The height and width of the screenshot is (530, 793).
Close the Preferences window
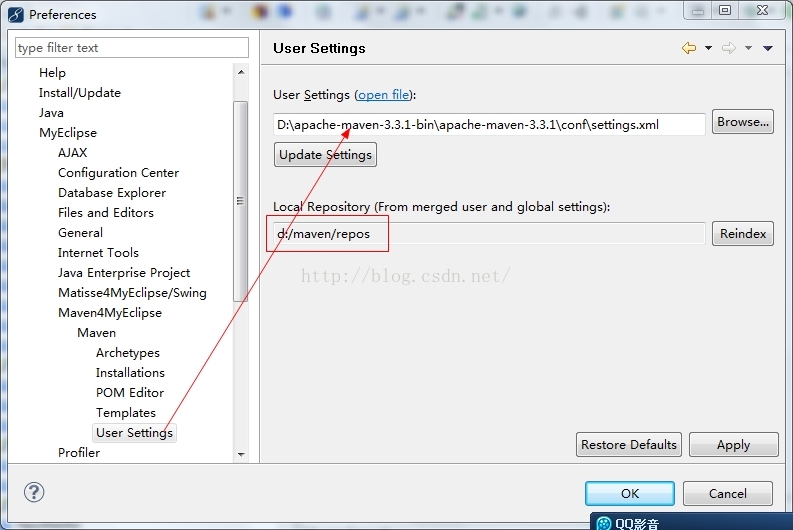coord(763,10)
